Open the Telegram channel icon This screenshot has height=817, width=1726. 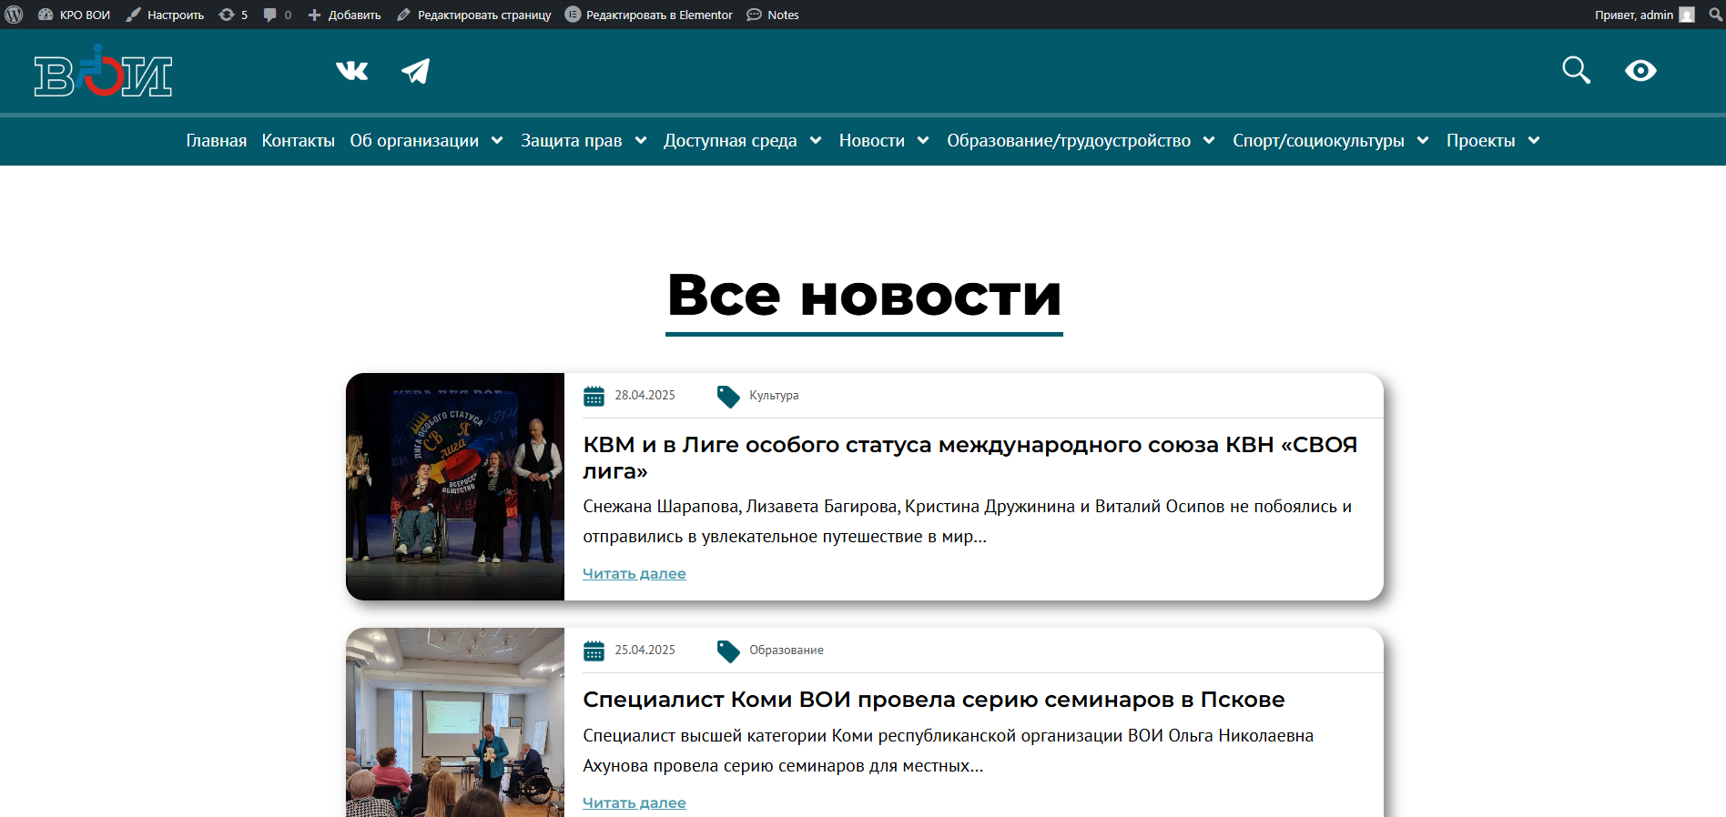coord(416,71)
